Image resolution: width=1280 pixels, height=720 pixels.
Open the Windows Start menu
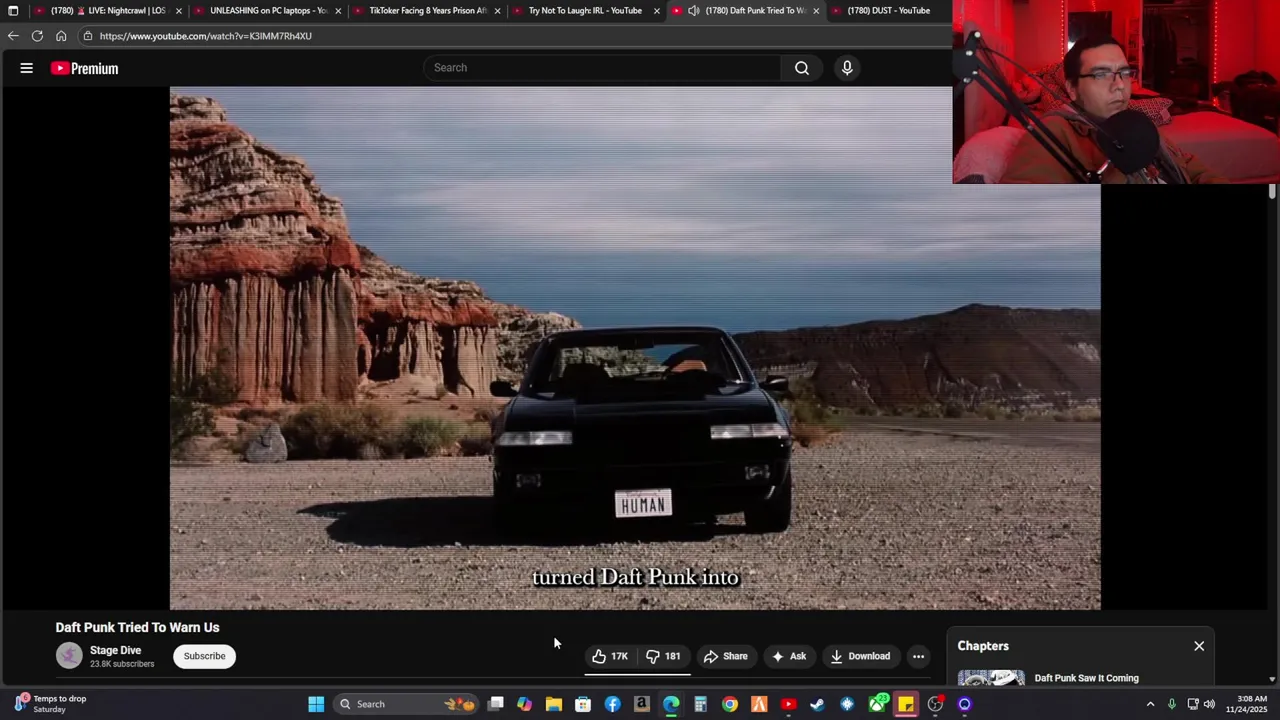tap(316, 704)
